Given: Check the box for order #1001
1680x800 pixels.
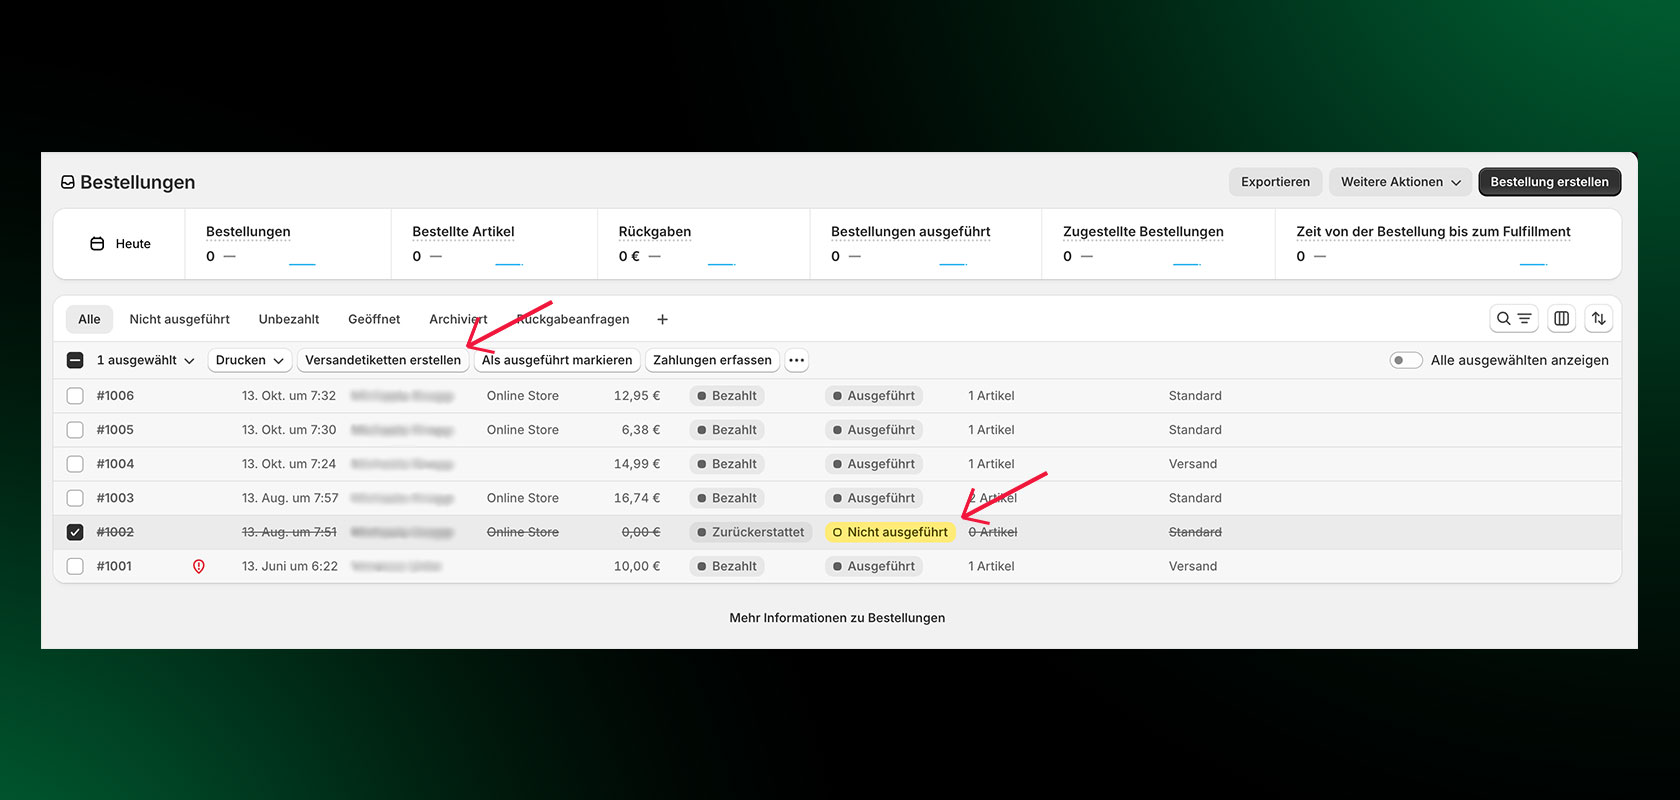Looking at the screenshot, I should (75, 566).
